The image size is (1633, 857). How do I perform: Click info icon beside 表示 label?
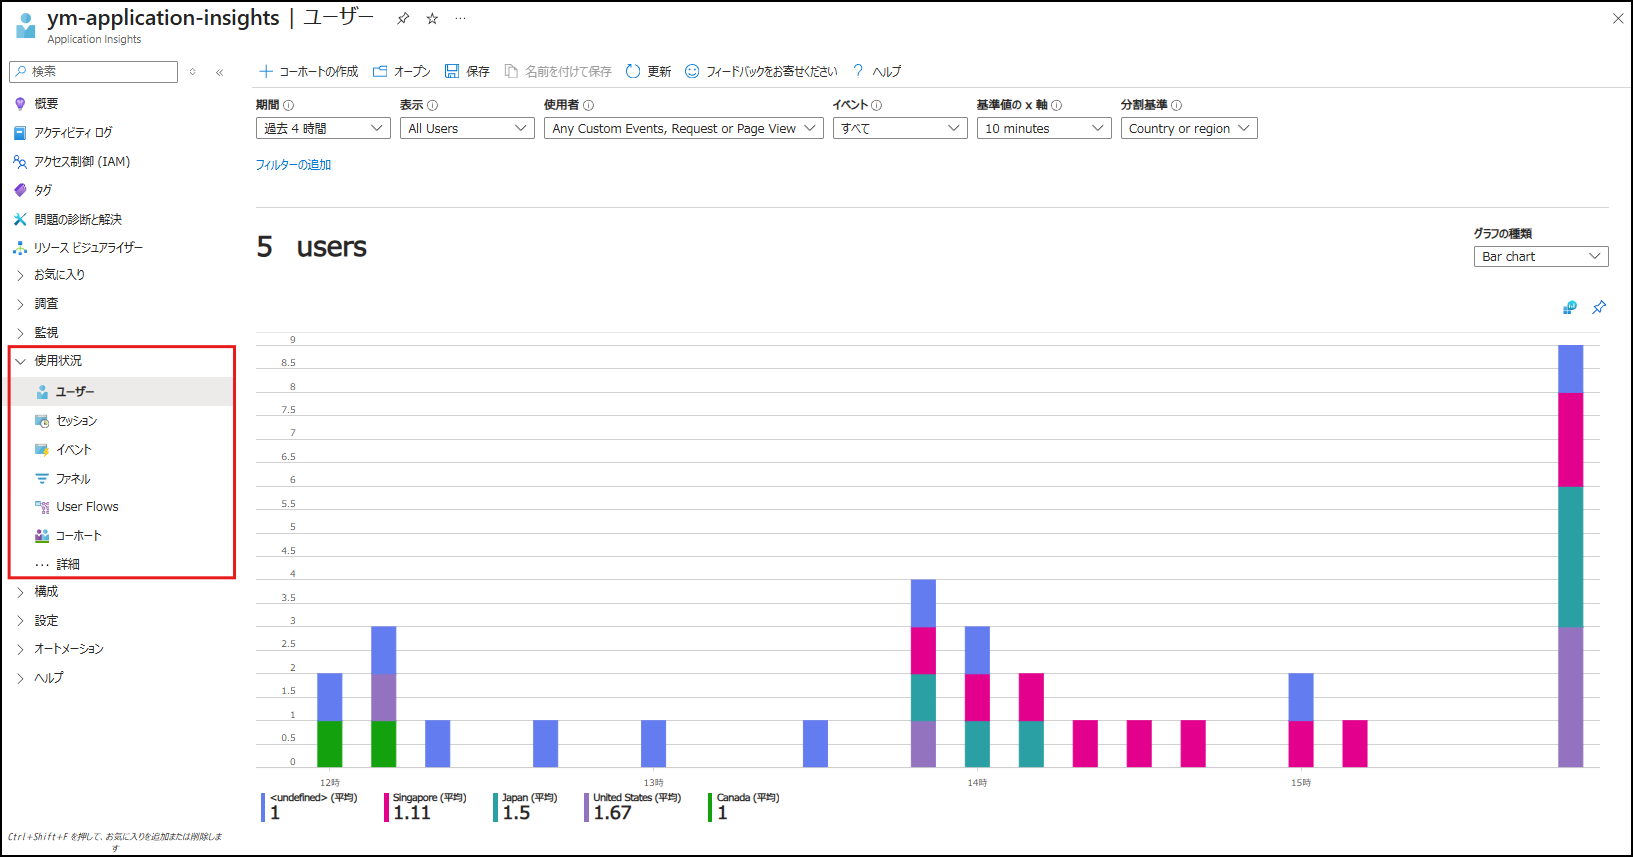point(433,105)
